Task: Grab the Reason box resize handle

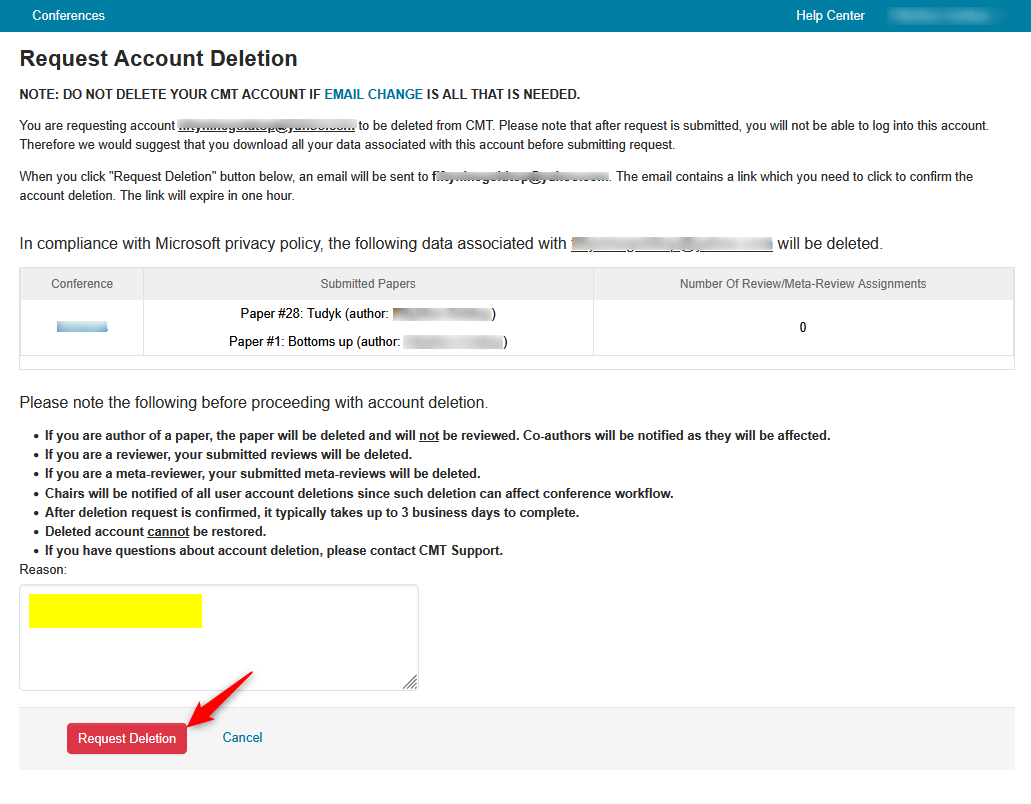Action: point(410,682)
